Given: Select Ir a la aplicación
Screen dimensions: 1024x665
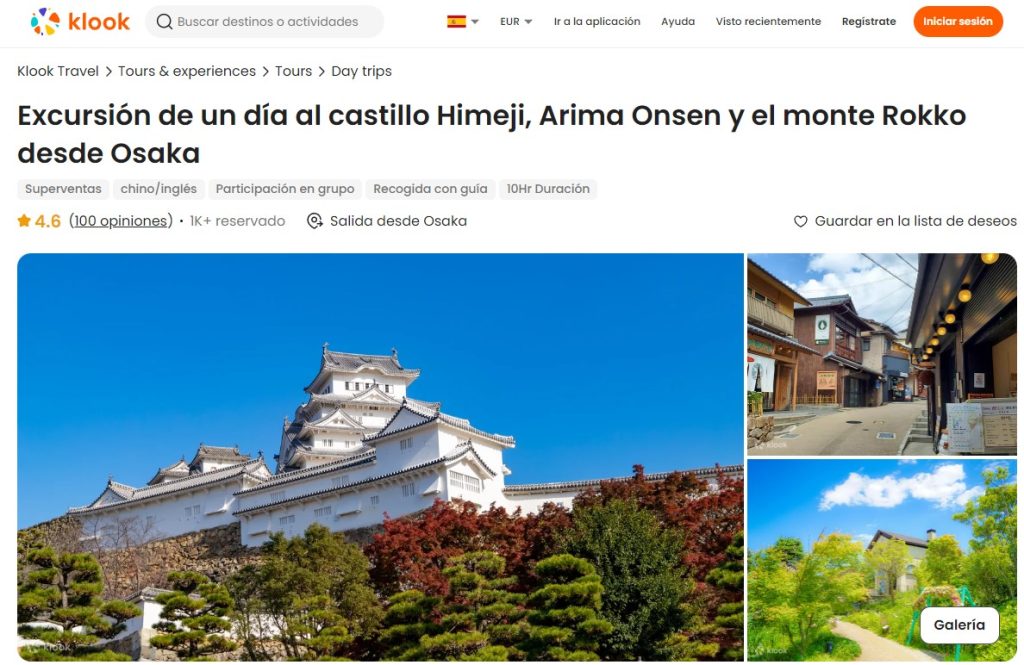Looking at the screenshot, I should (597, 22).
